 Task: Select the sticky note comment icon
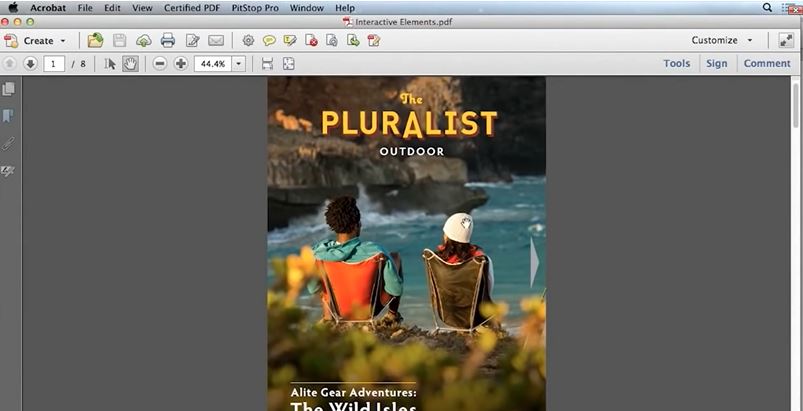pos(269,40)
